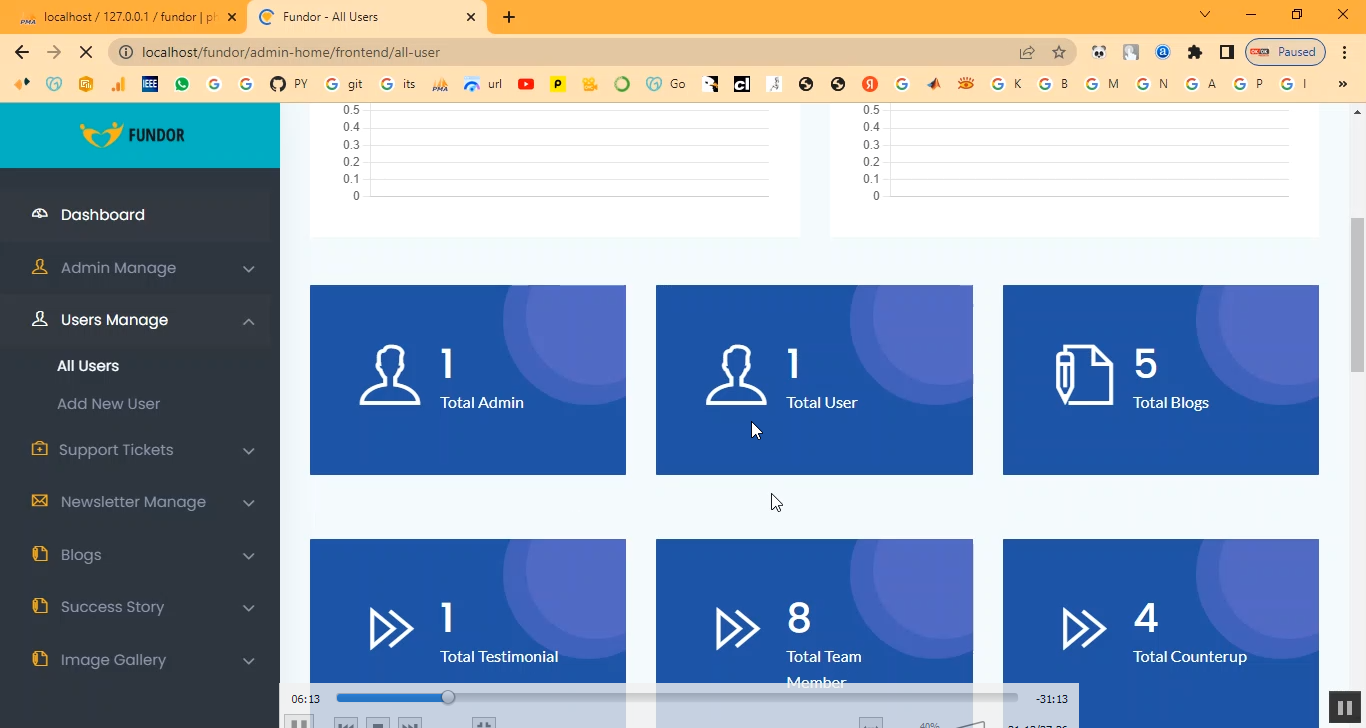Click the Dashboard icon in sidebar

point(40,214)
